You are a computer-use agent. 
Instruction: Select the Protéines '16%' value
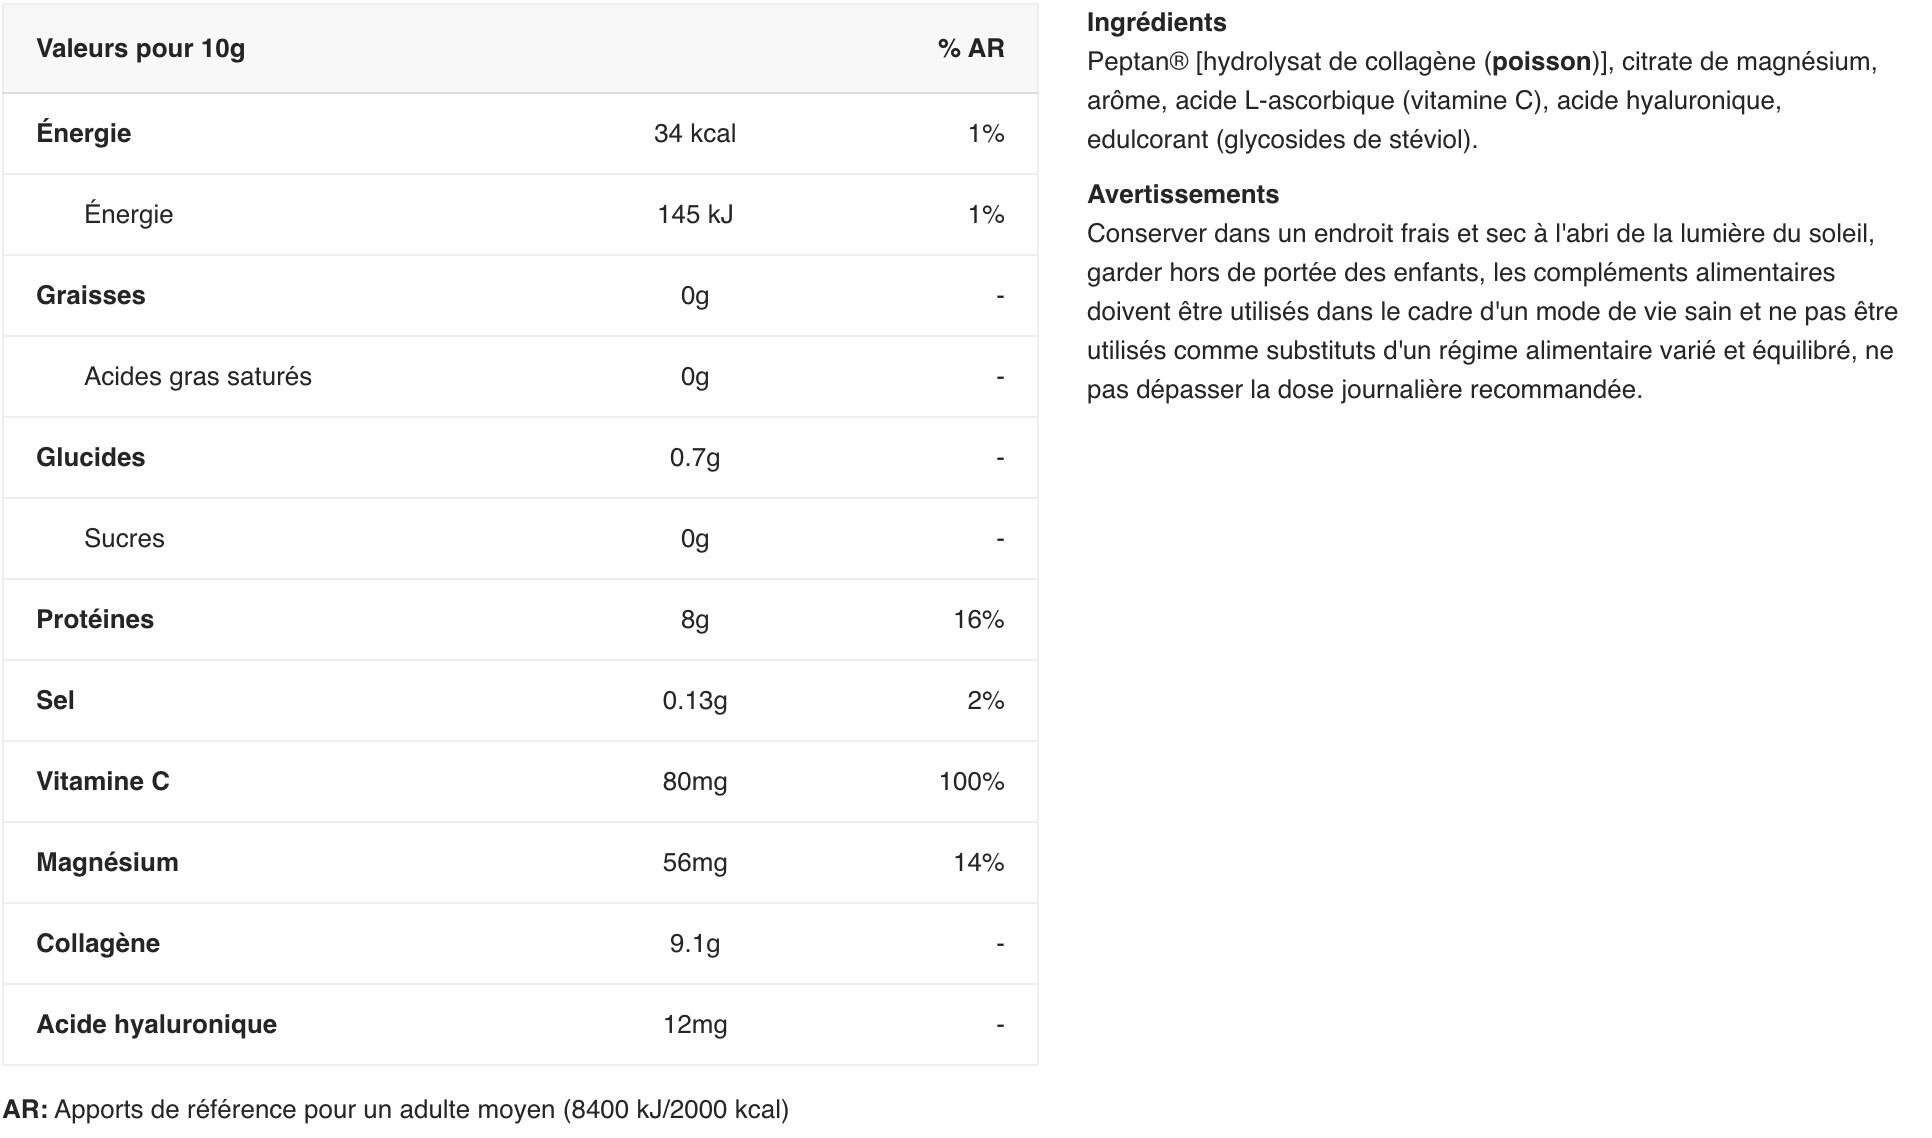978,619
